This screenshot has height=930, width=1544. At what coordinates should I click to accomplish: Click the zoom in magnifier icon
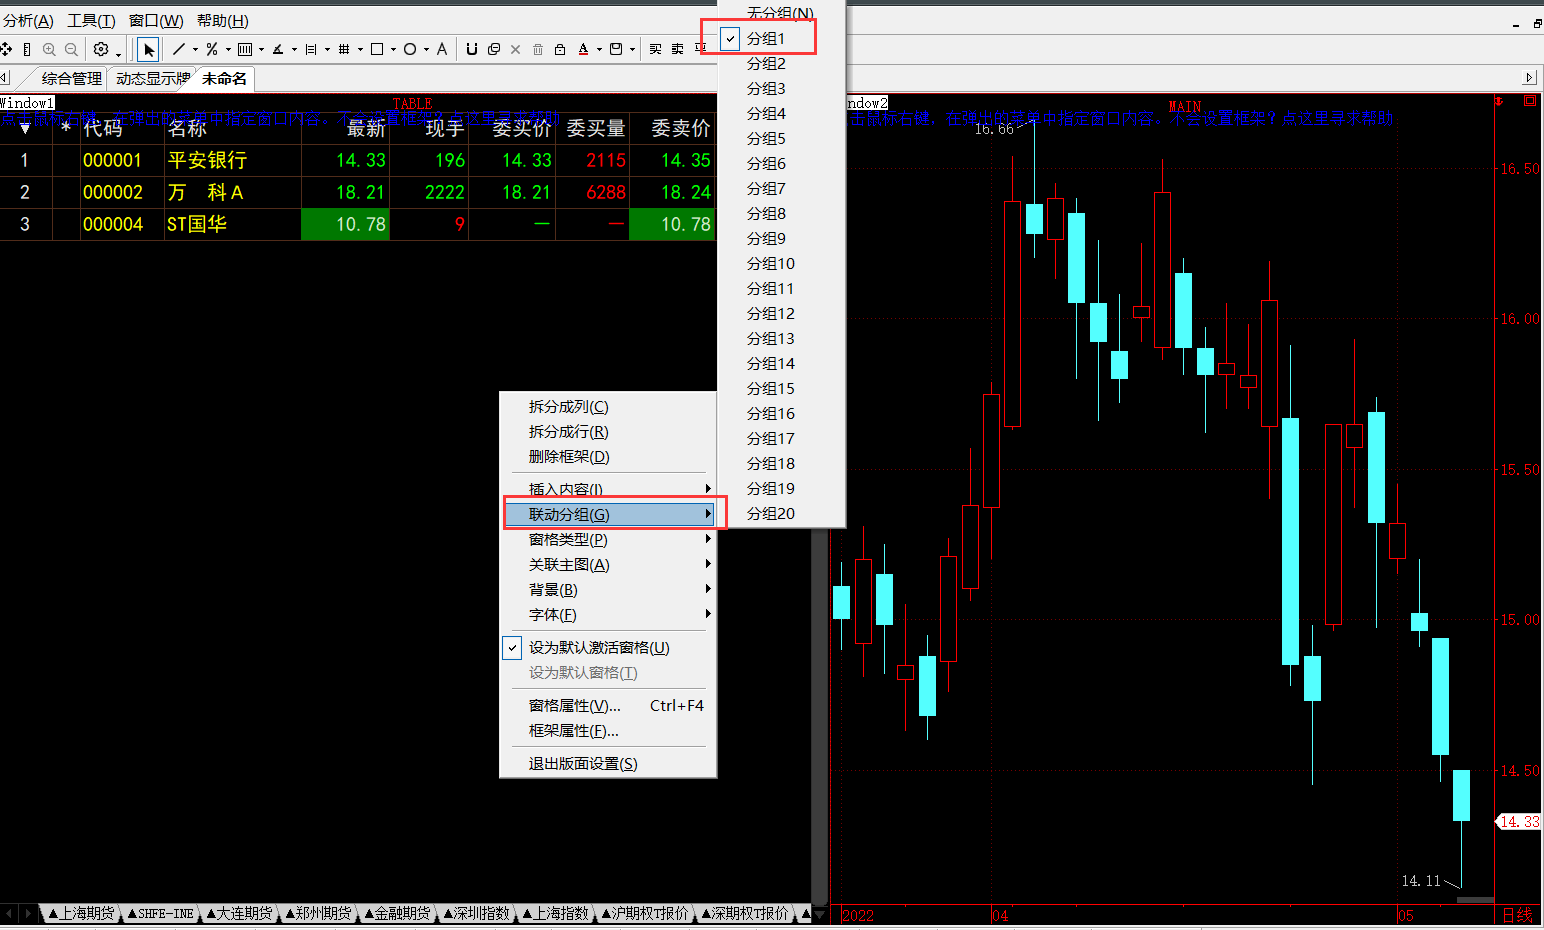(x=49, y=49)
